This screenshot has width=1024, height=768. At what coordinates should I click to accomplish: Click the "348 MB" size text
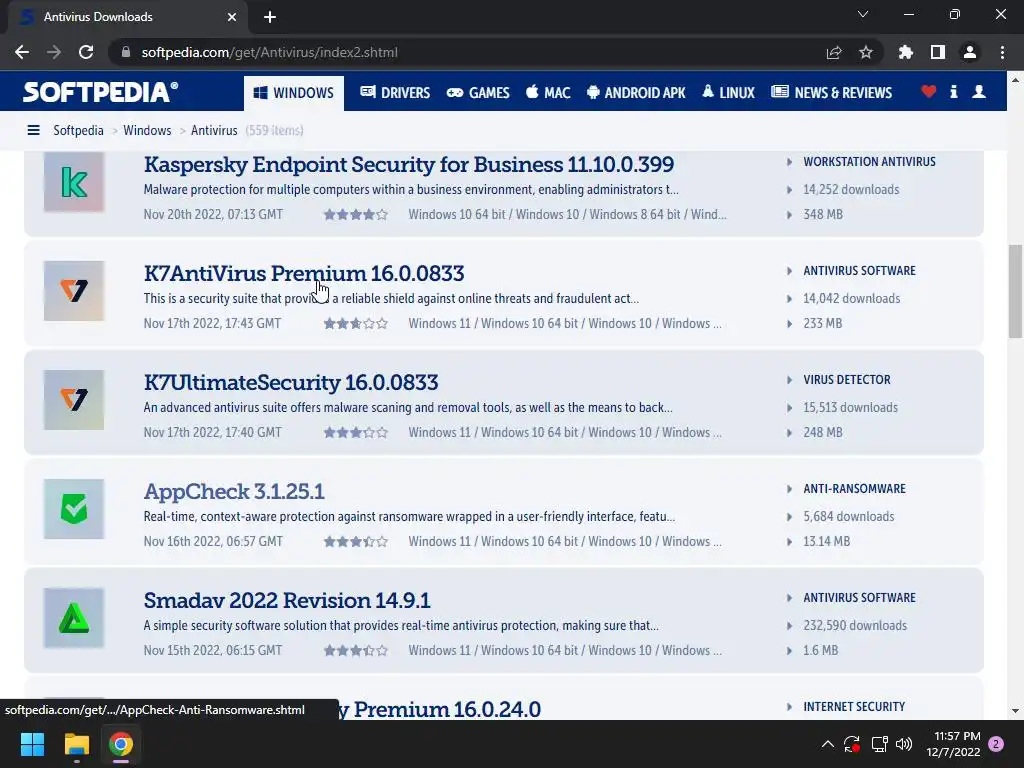(x=823, y=214)
